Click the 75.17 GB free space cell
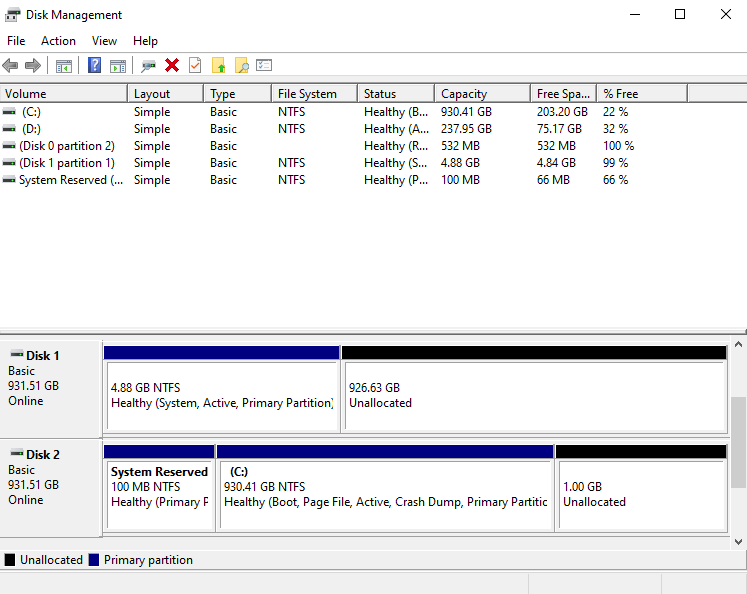Image resolution: width=747 pixels, height=594 pixels. 559,129
